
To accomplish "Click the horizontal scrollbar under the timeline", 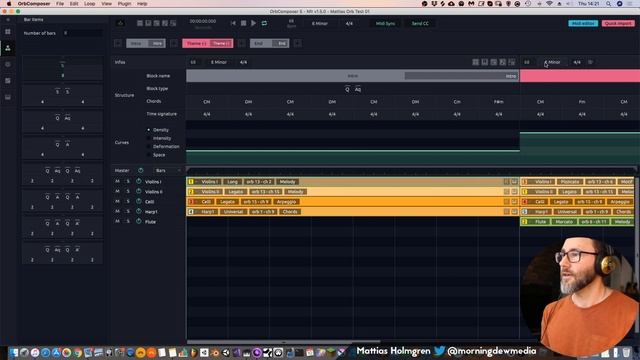I will point(284,342).
